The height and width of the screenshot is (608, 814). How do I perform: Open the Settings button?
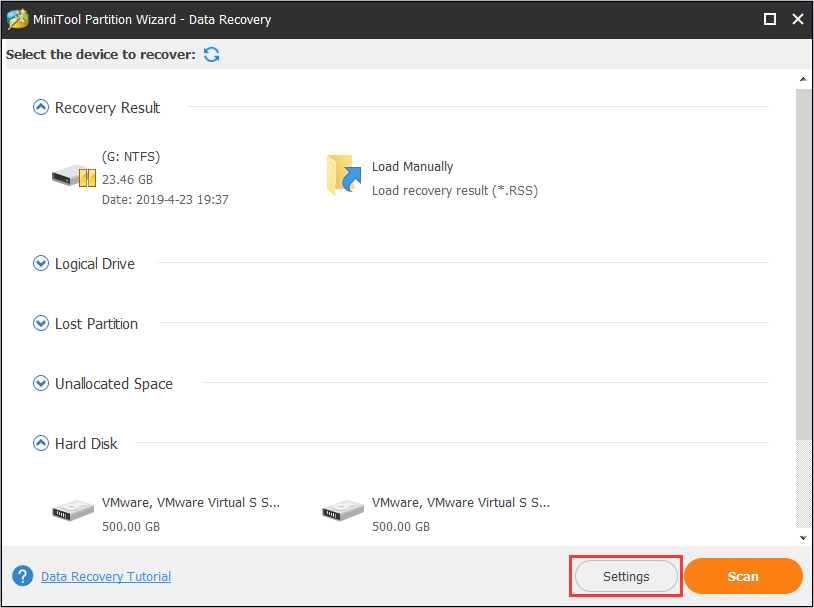click(x=626, y=576)
